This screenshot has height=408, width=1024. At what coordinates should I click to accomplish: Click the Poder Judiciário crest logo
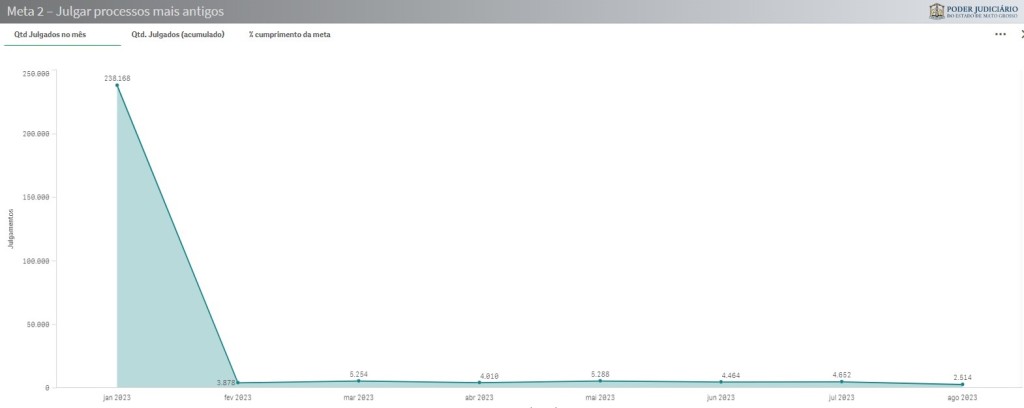point(936,11)
